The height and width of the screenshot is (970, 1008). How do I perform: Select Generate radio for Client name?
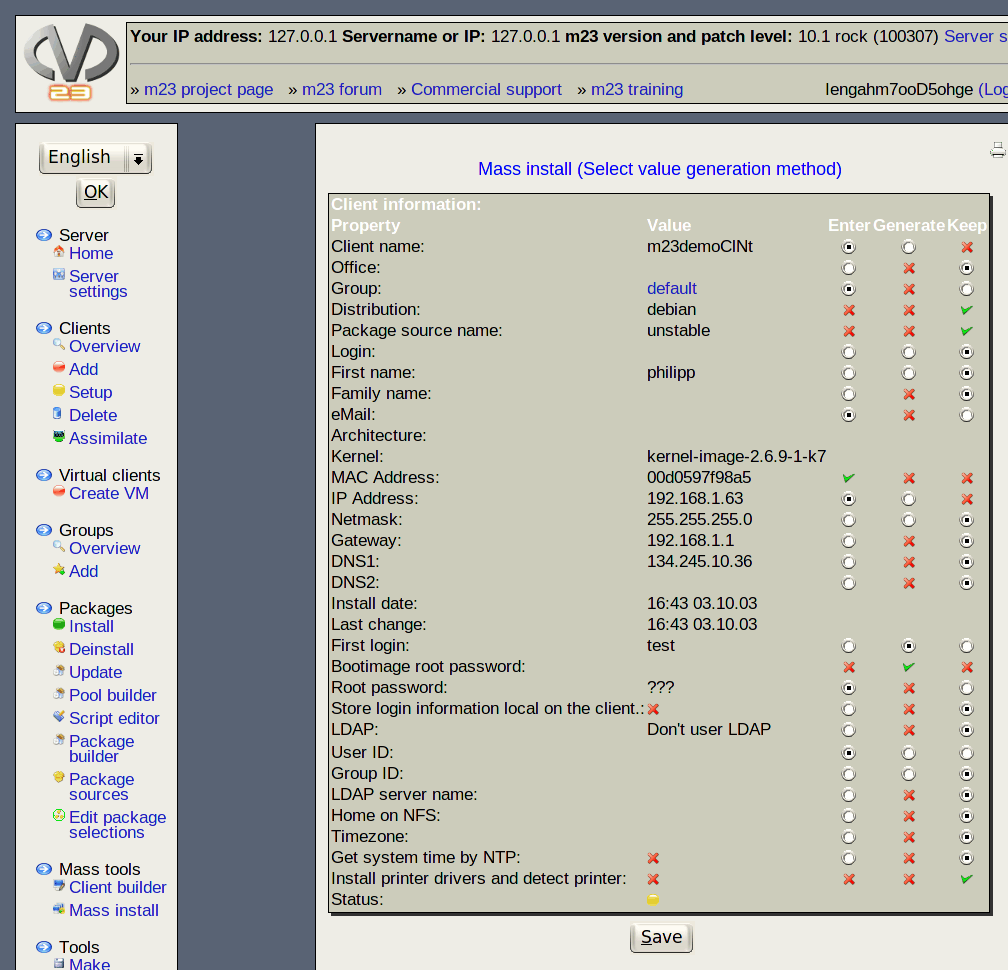908,247
